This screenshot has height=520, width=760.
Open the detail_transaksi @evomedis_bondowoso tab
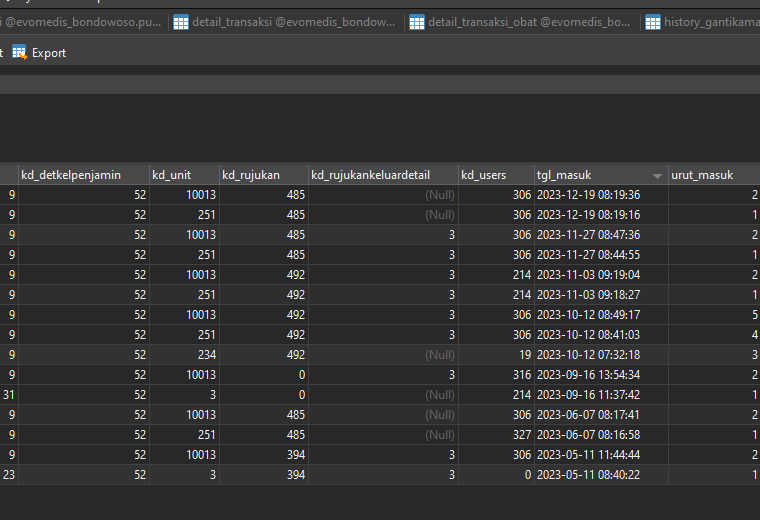pyautogui.click(x=285, y=22)
